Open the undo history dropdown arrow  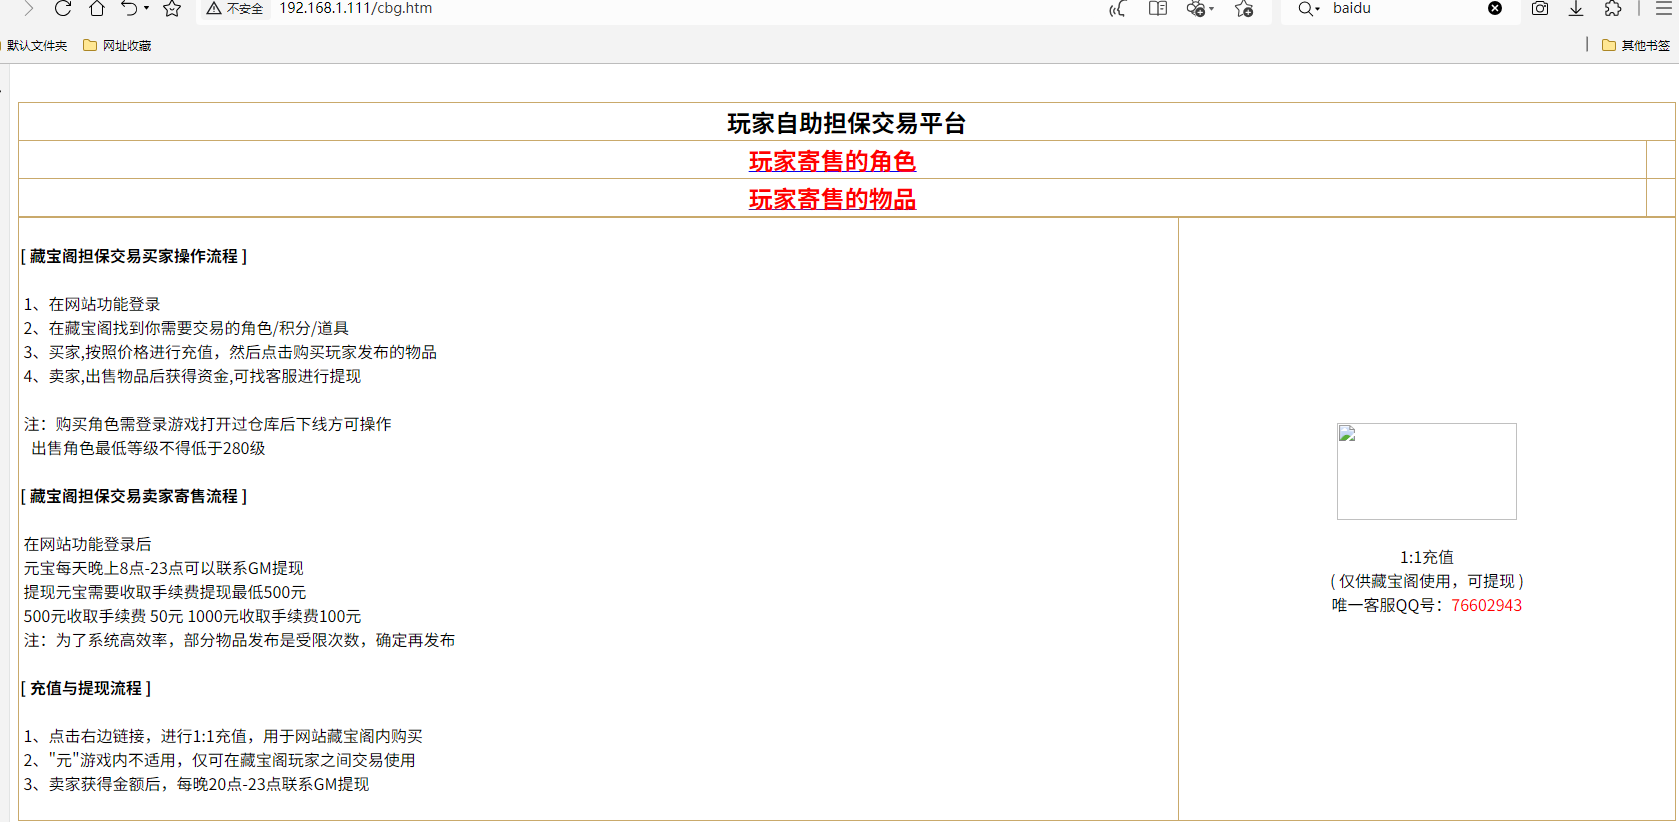click(x=147, y=8)
